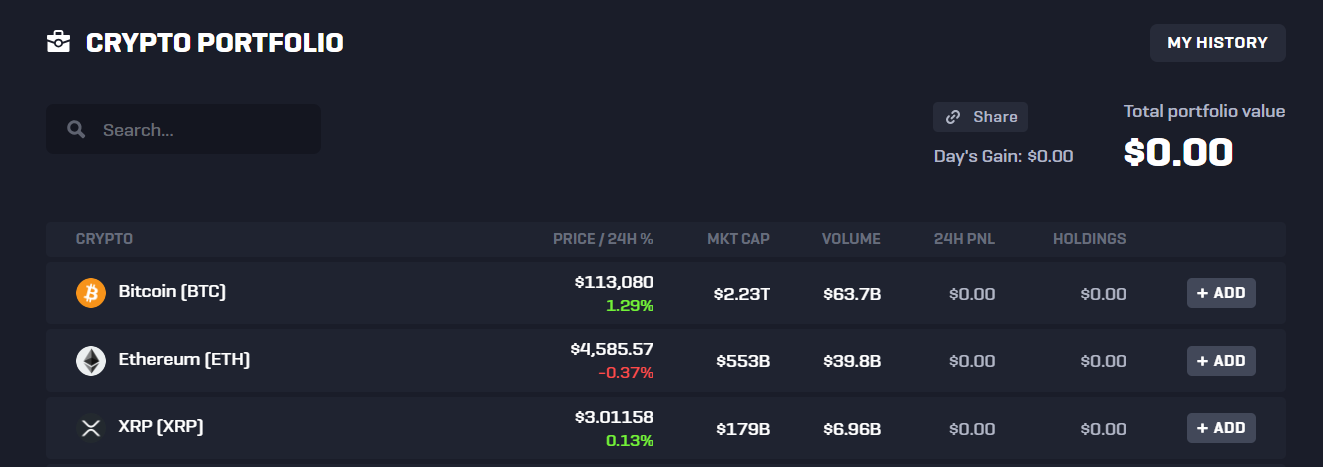
Task: Click the link icon on the Share button
Action: point(953,117)
